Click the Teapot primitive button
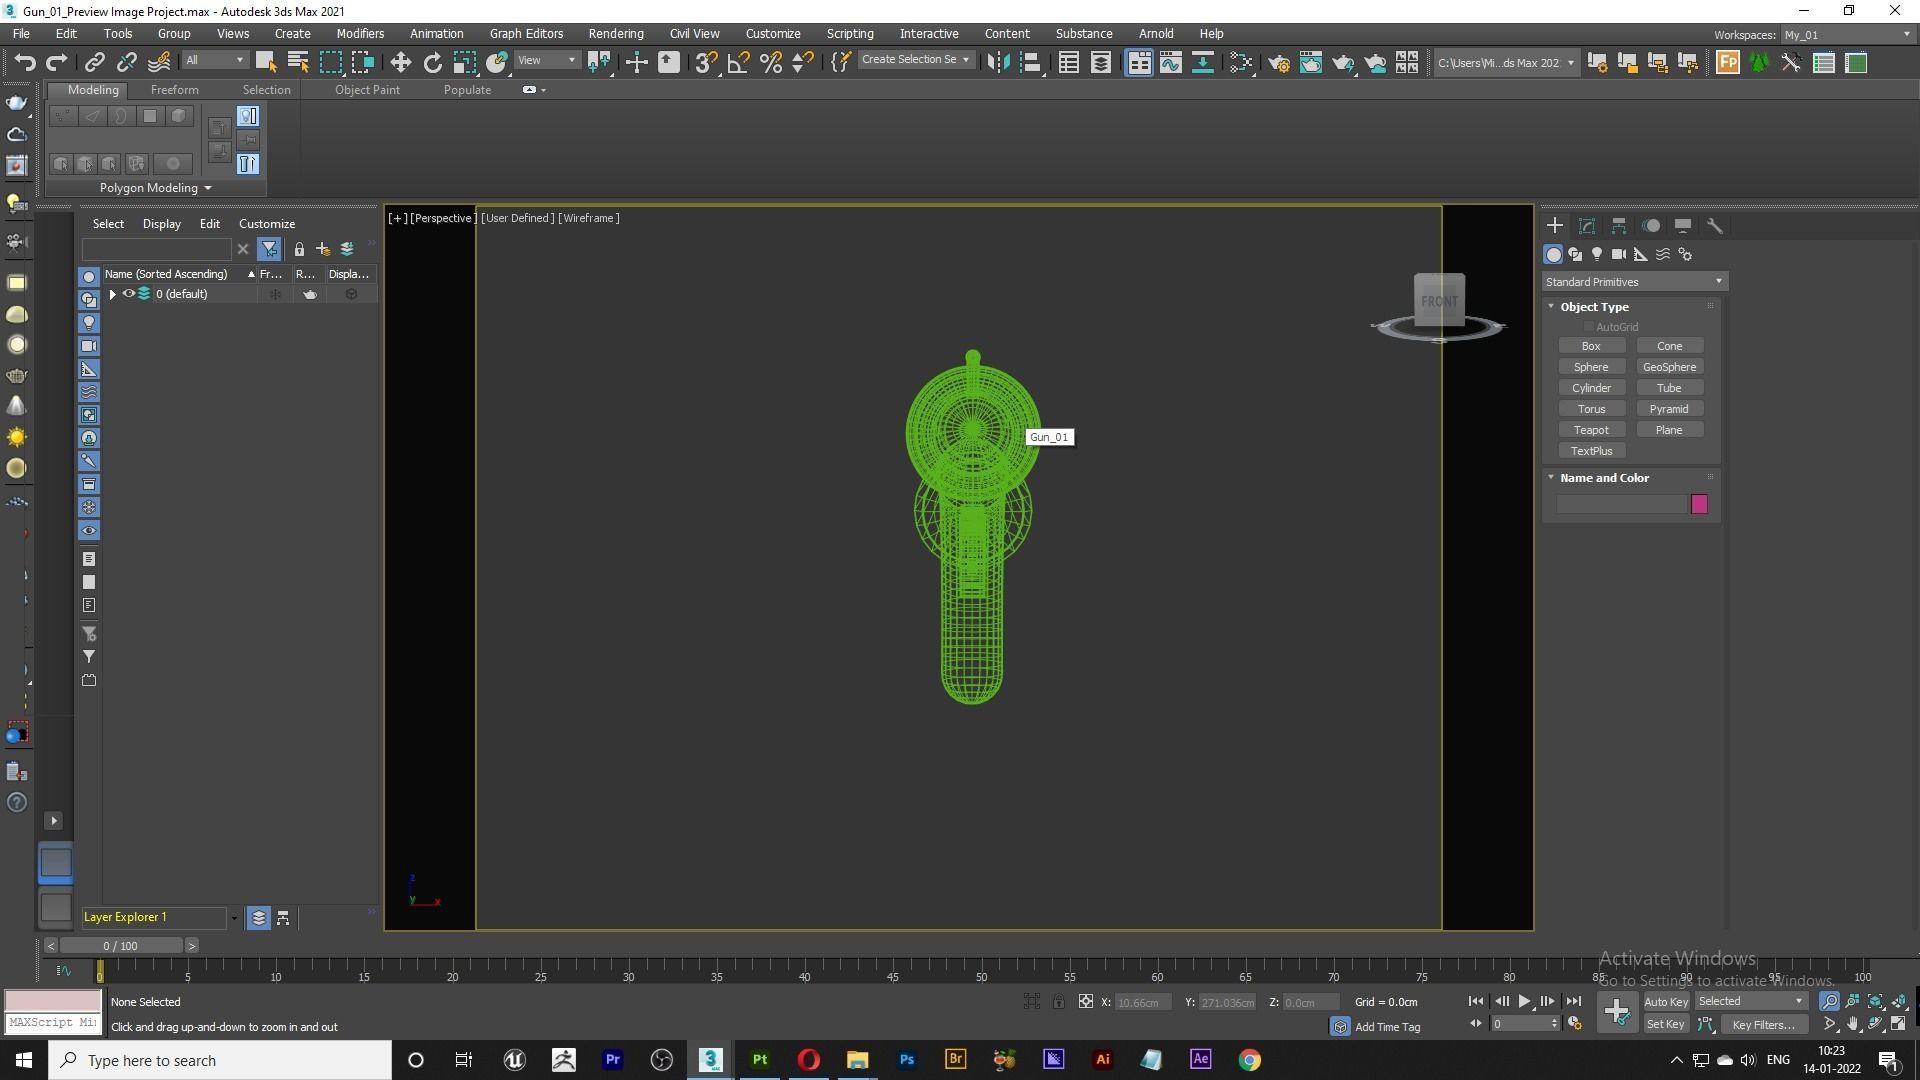 point(1591,430)
